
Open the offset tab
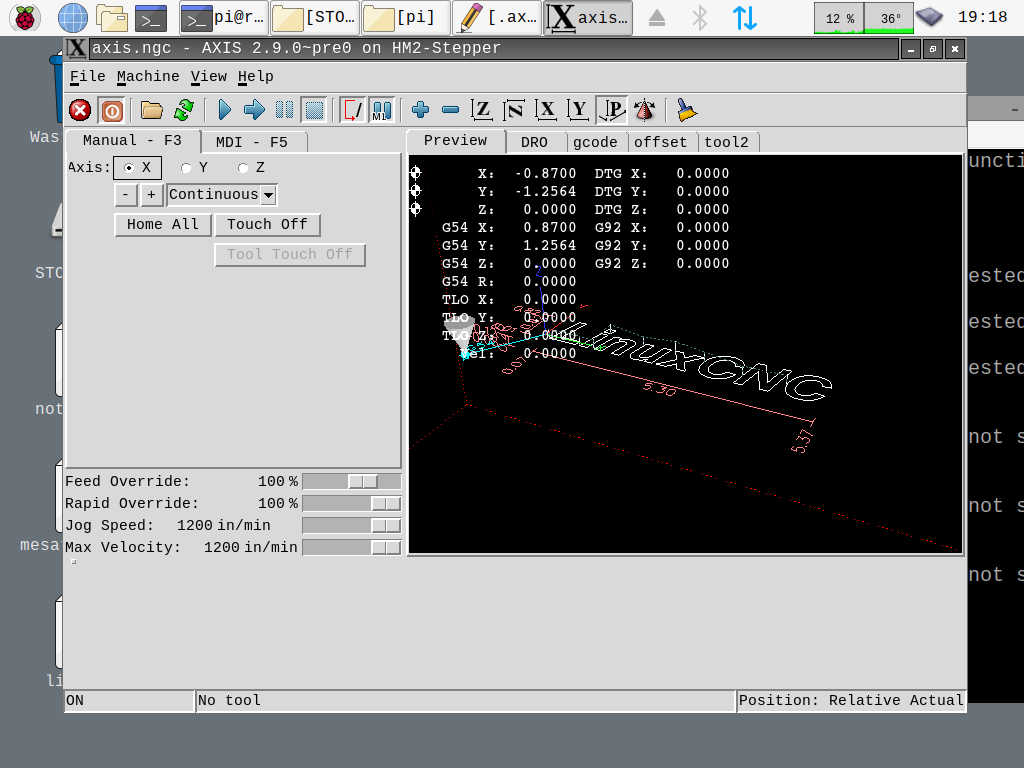[660, 142]
